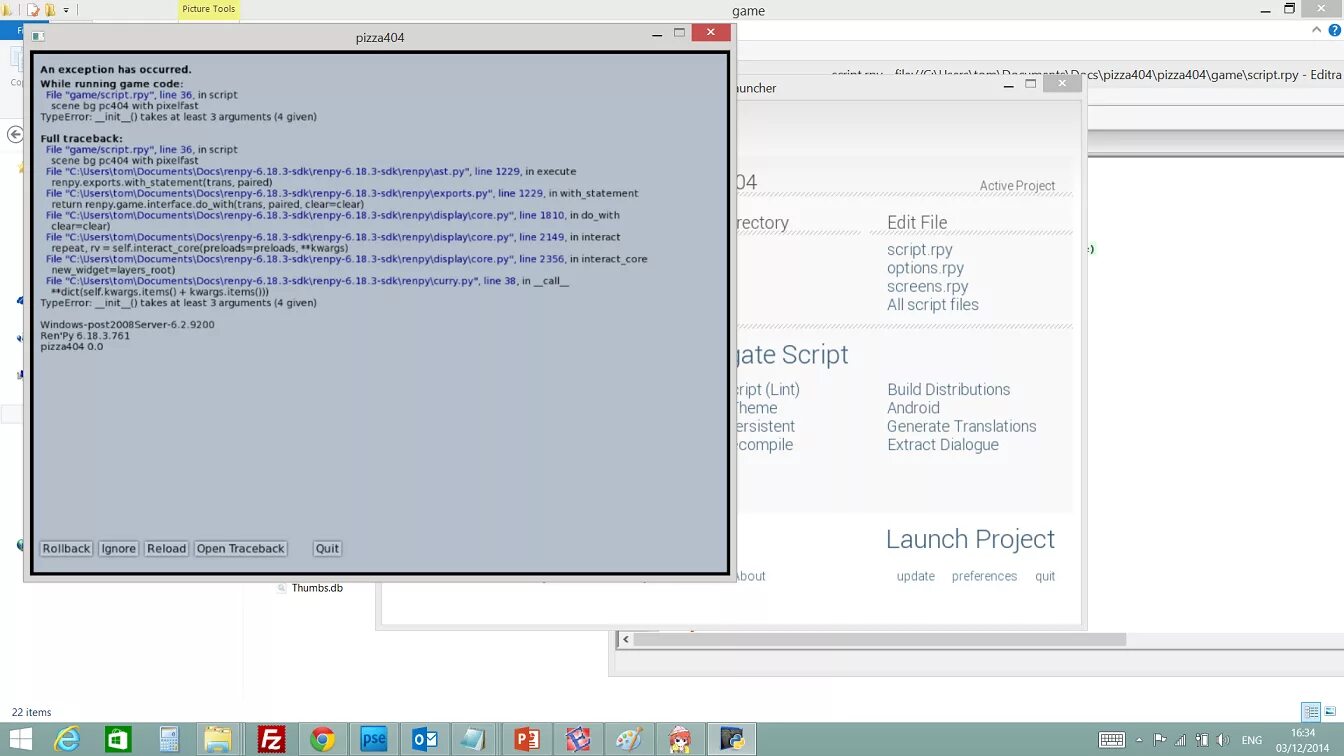Open Outlook from the taskbar
Image resolution: width=1344 pixels, height=756 pixels.
point(424,739)
